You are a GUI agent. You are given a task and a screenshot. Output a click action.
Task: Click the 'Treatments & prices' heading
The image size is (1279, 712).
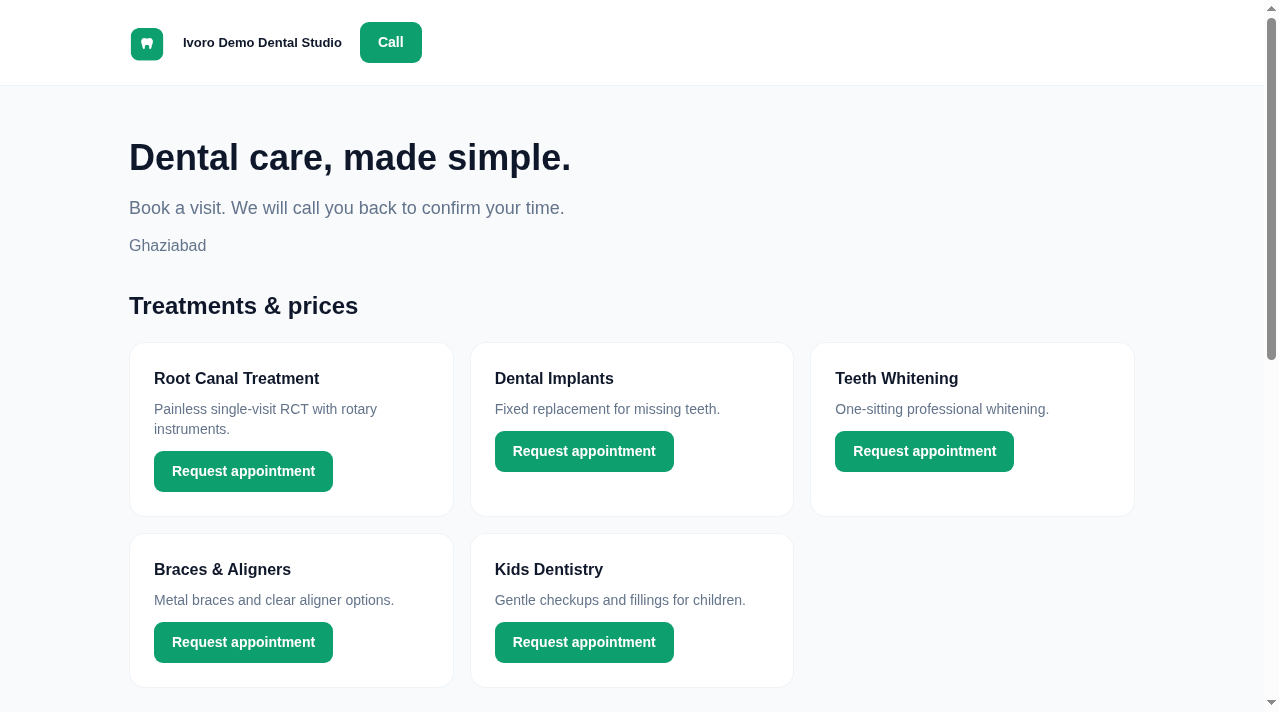243,306
